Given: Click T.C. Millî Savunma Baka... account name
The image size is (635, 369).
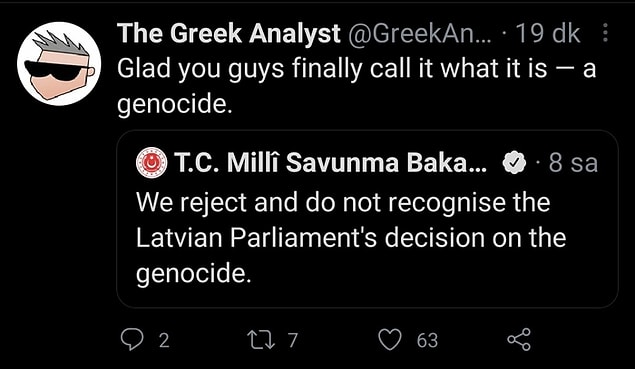Looking at the screenshot, I should 331,163.
